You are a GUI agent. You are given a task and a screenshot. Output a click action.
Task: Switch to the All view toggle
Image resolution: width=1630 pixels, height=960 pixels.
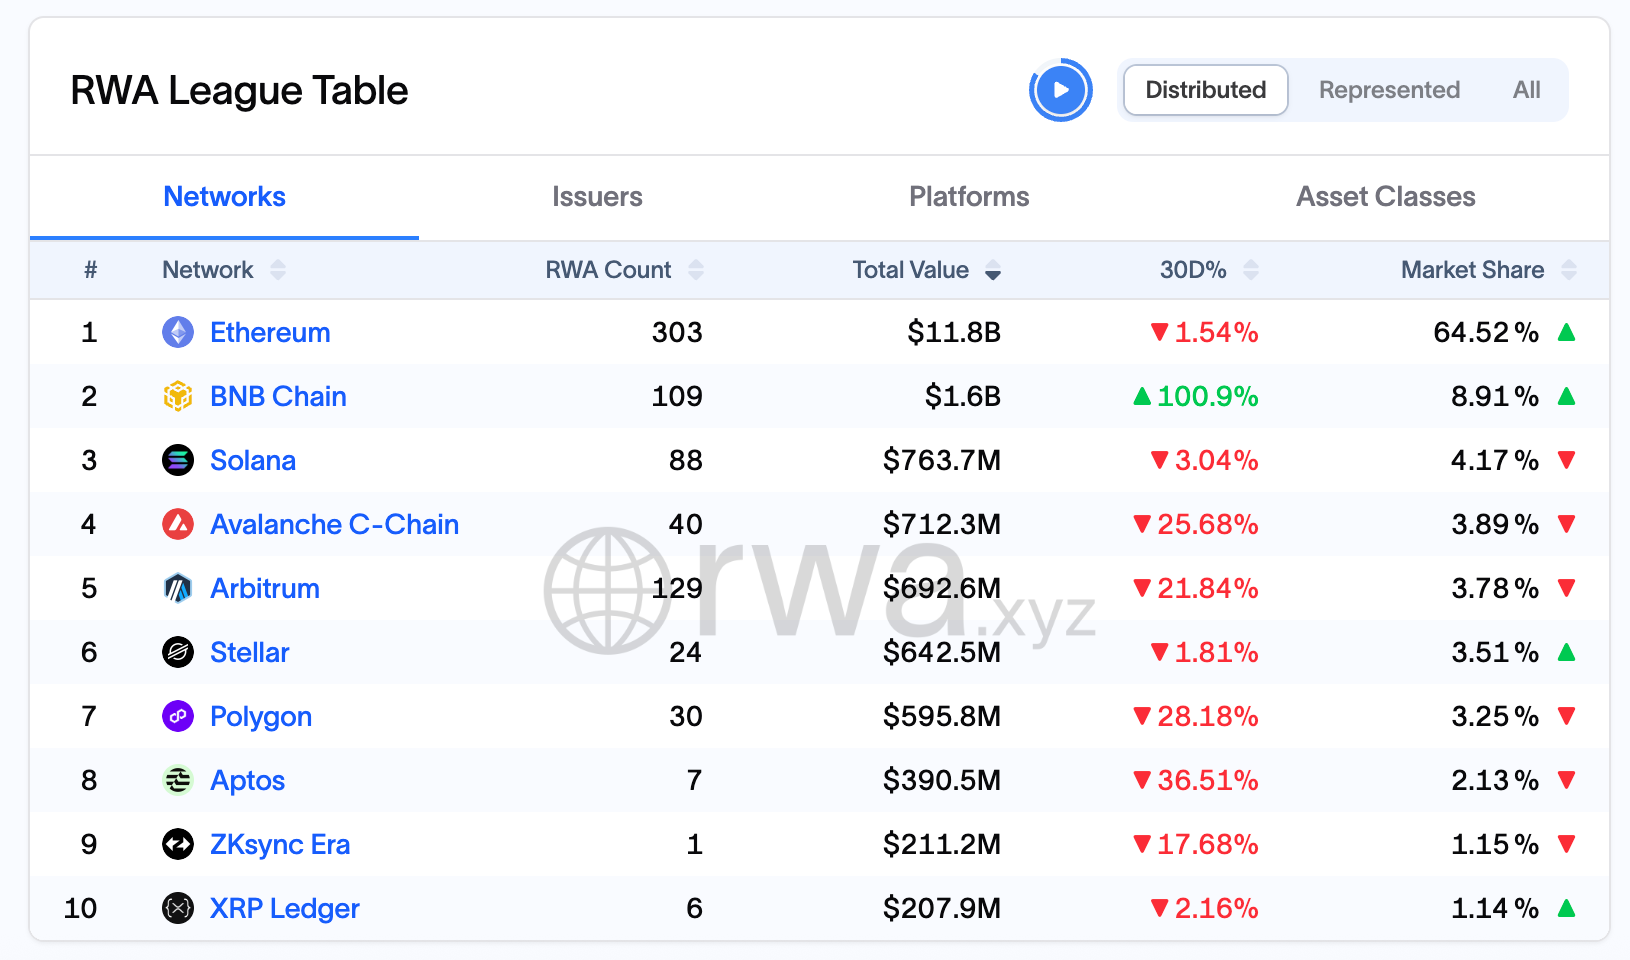tap(1527, 90)
